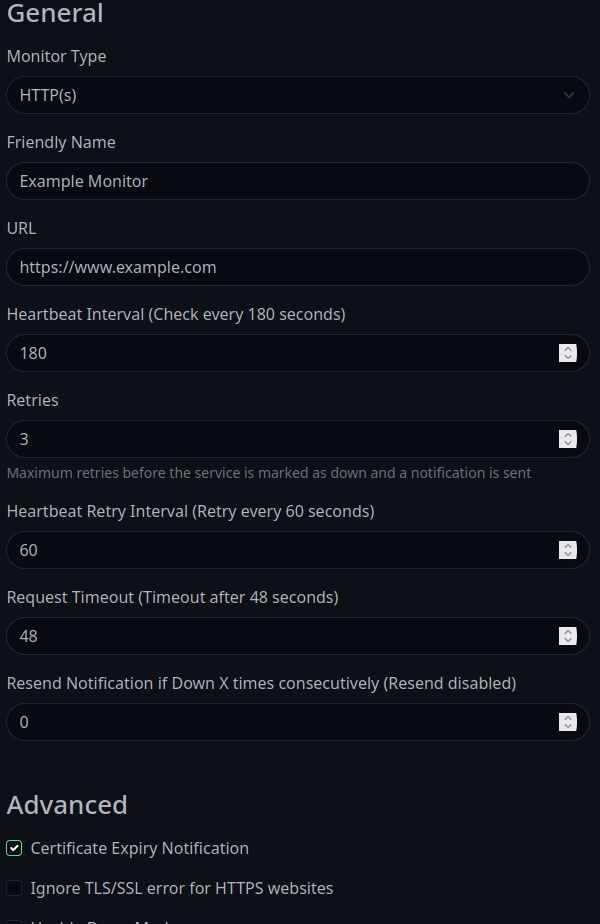Decrease the Heartbeat Retry Interval value
Image resolution: width=600 pixels, height=924 pixels.
pos(568,554)
